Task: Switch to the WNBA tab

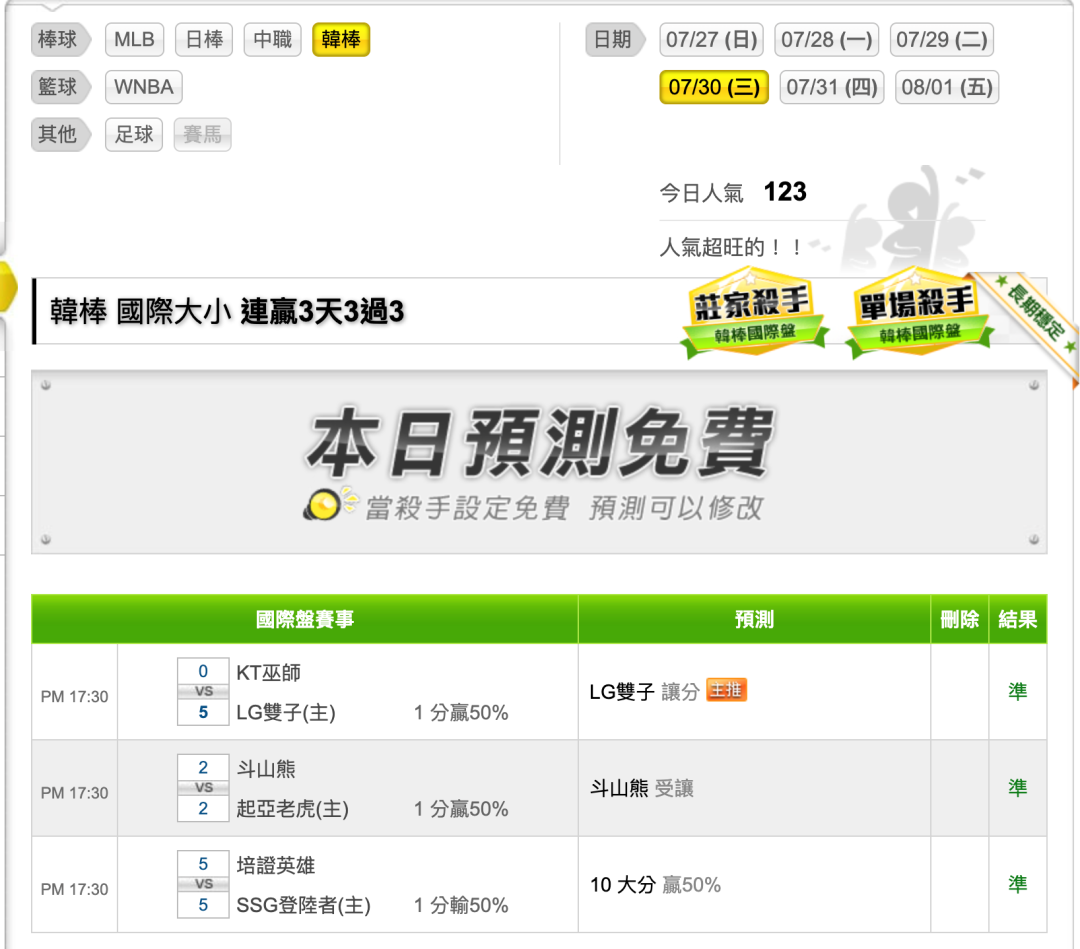Action: pyautogui.click(x=143, y=87)
